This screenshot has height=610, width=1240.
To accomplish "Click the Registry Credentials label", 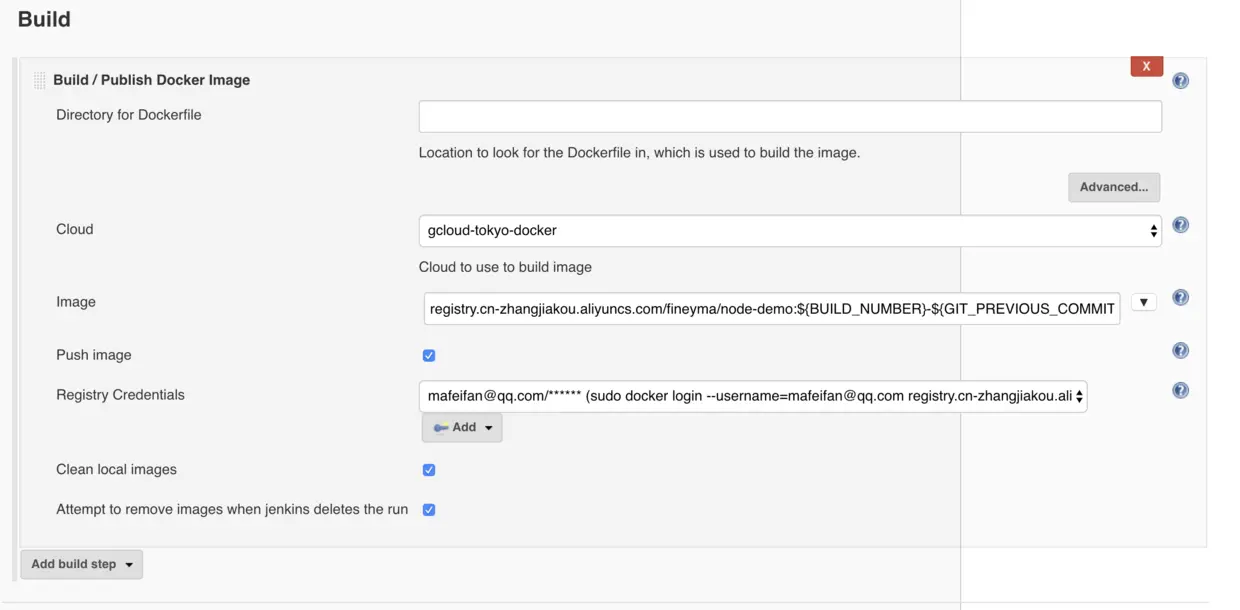I will point(120,395).
